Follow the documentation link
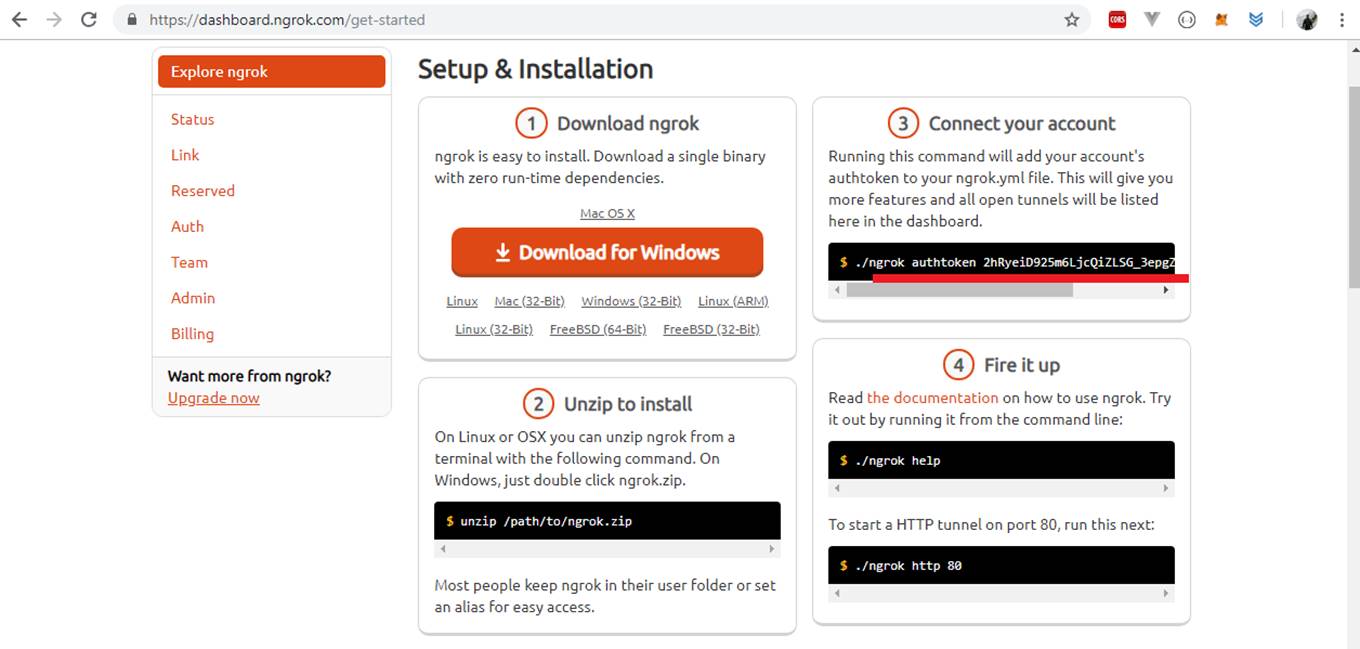The image size is (1360, 649). tap(932, 397)
